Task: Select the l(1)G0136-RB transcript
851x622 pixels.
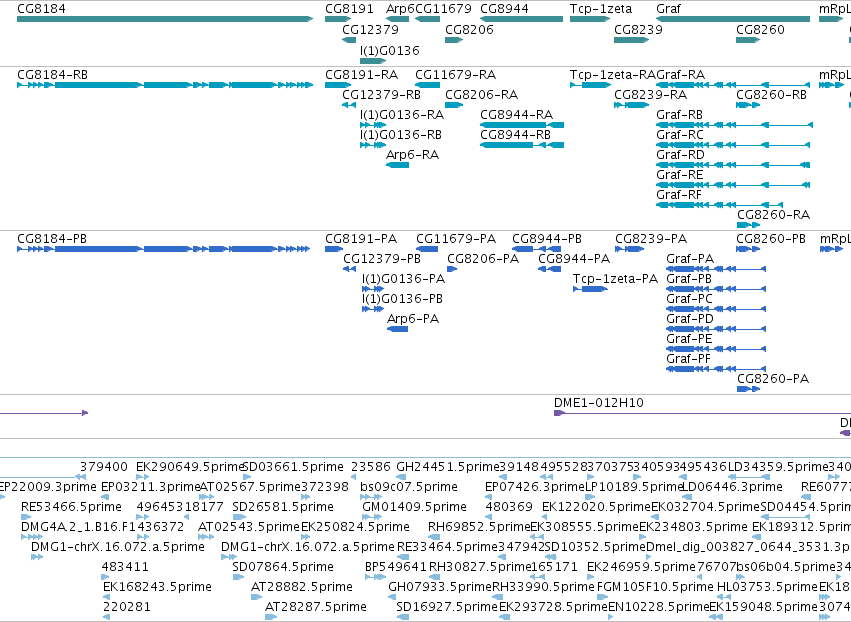Action: tap(373, 145)
